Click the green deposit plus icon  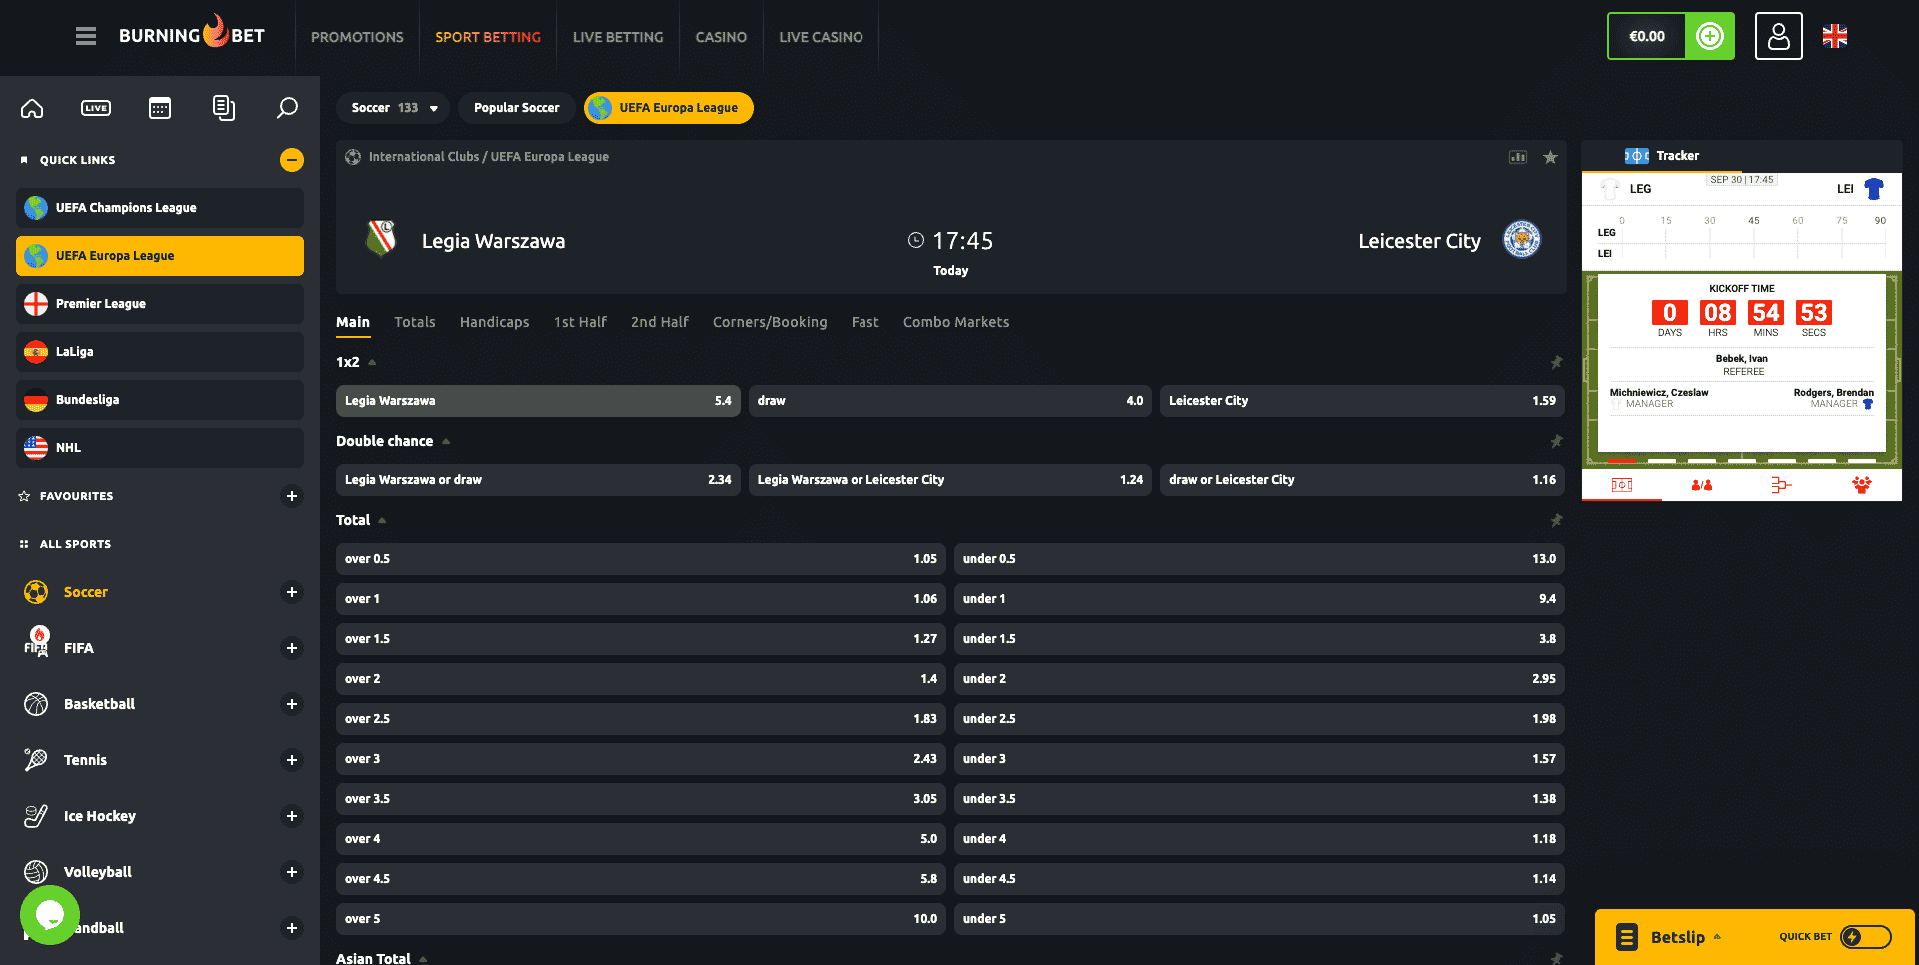[1710, 36]
